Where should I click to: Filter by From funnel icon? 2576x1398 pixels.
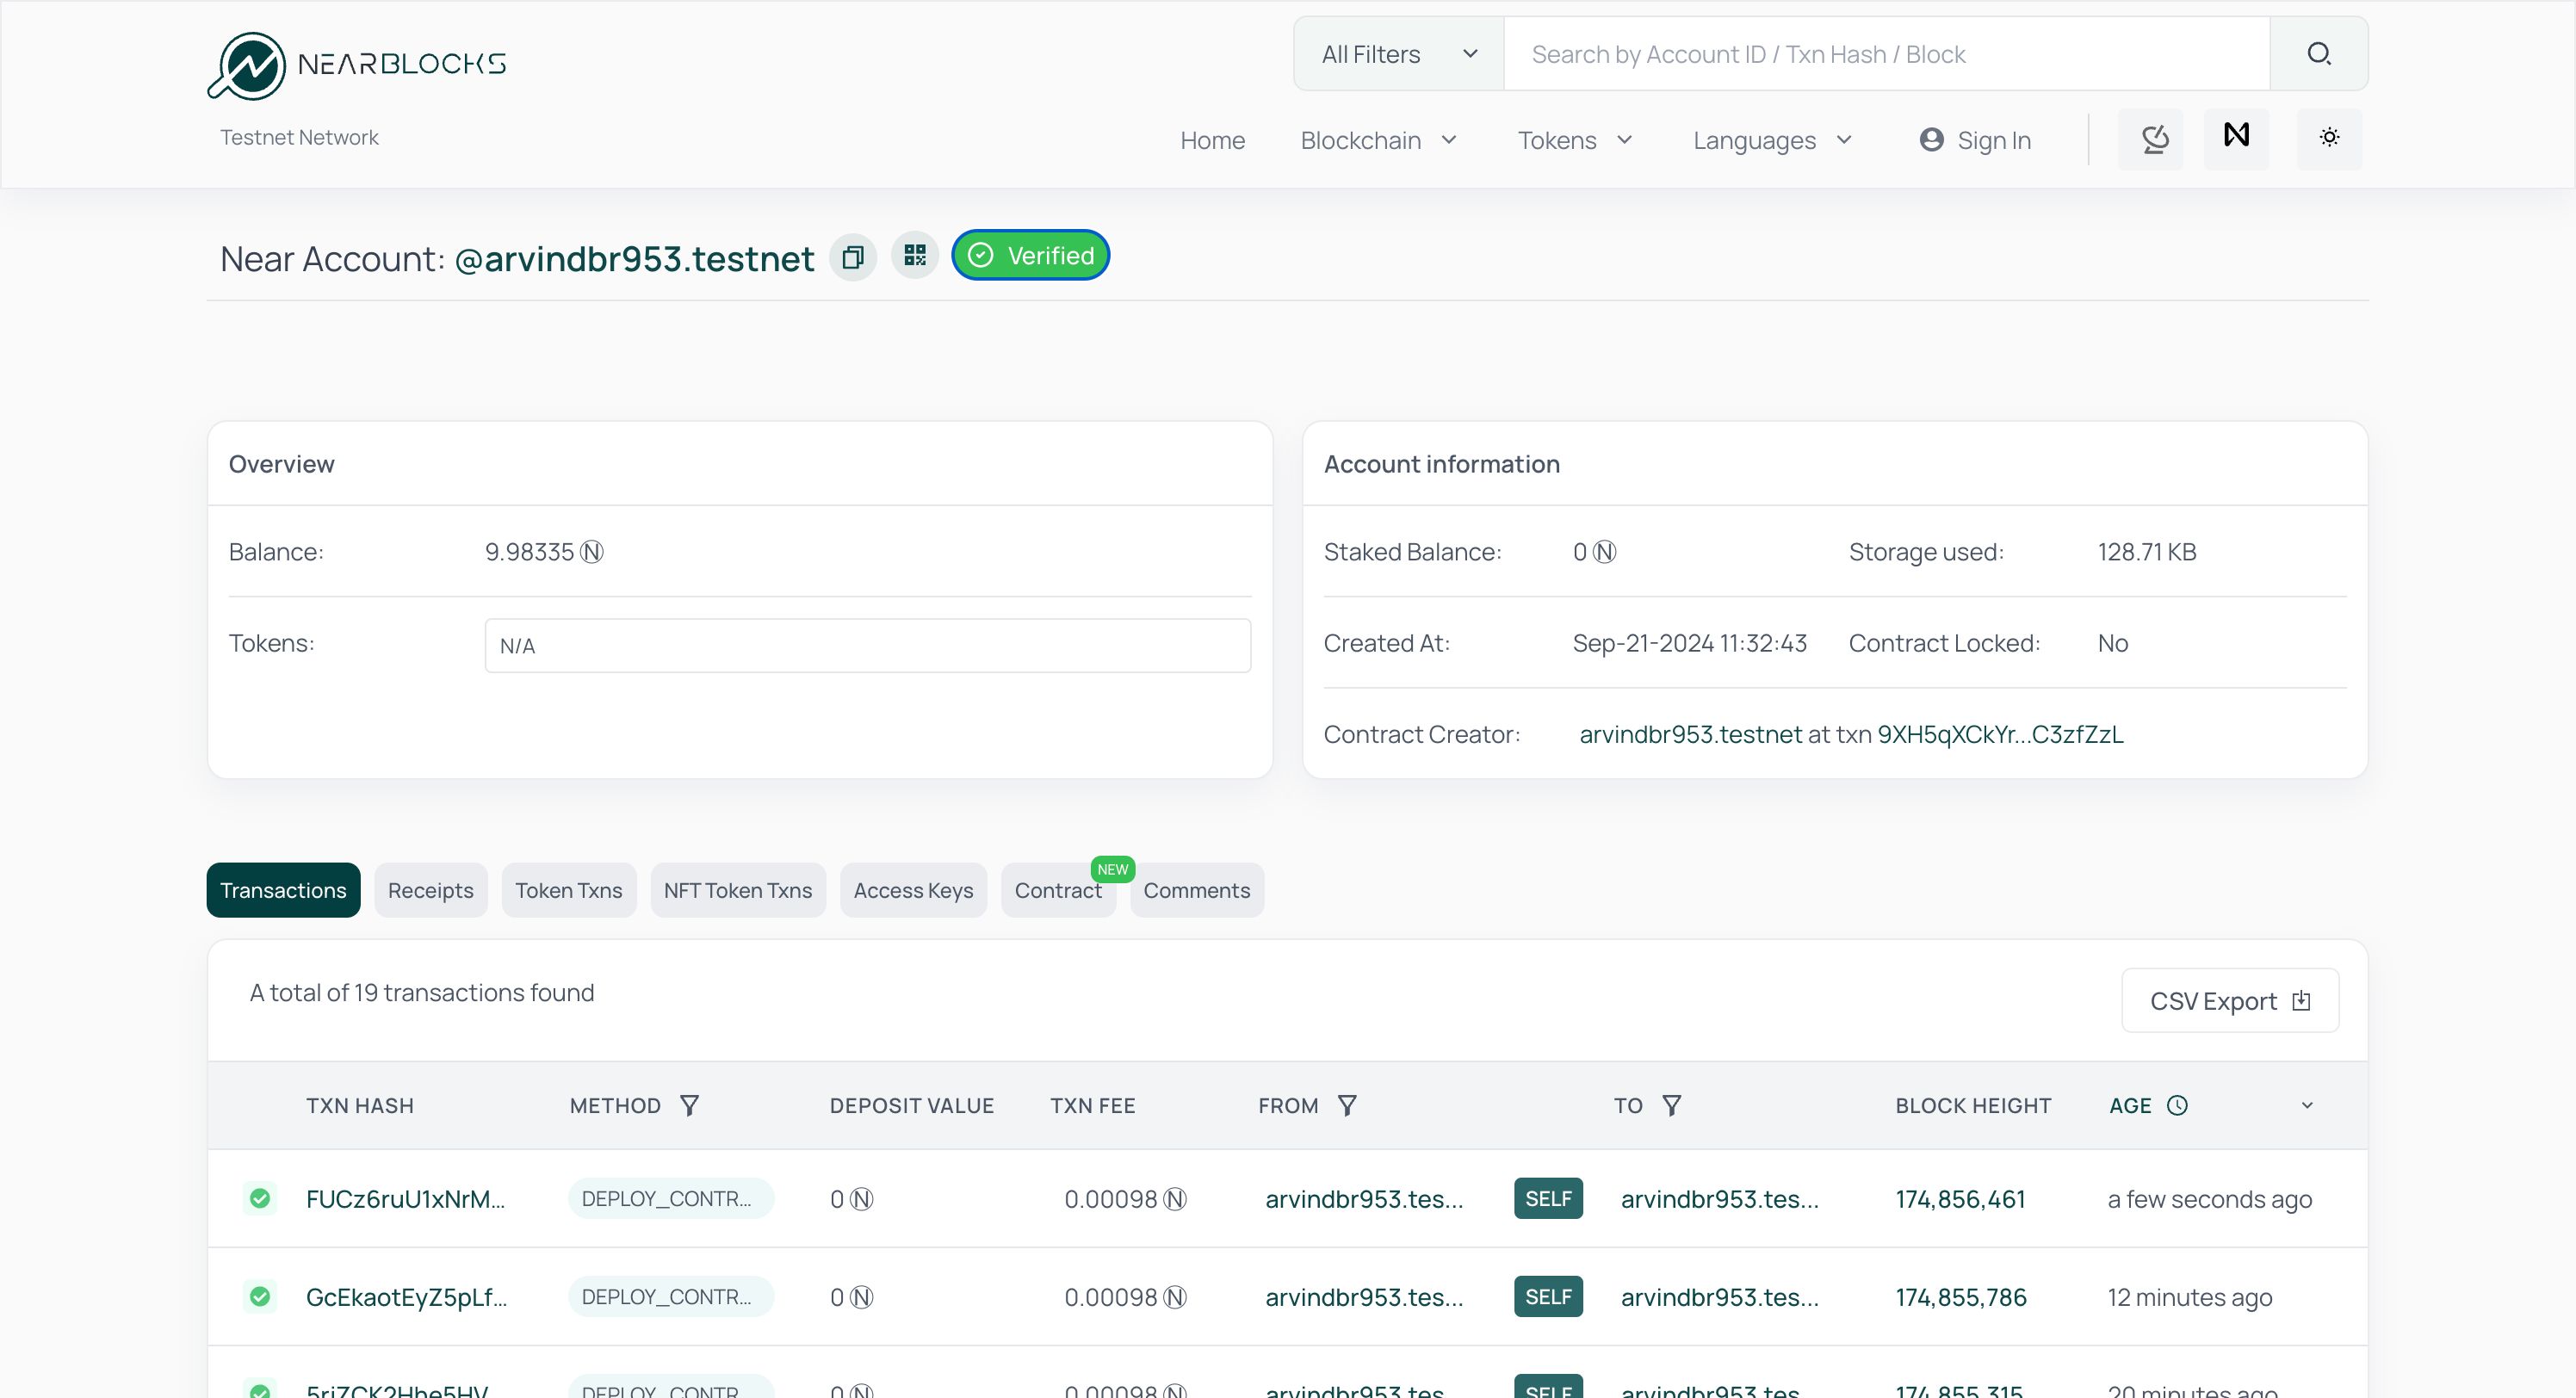pyautogui.click(x=1347, y=1105)
